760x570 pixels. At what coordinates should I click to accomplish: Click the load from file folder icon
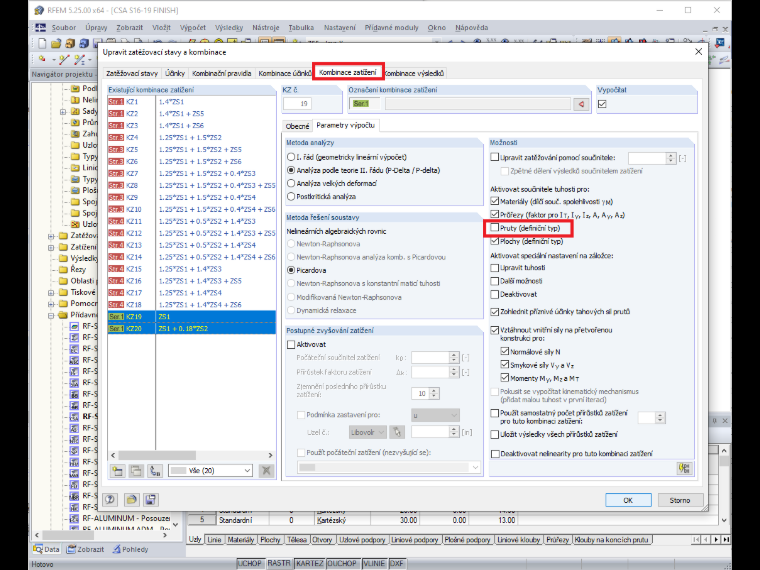click(131, 500)
